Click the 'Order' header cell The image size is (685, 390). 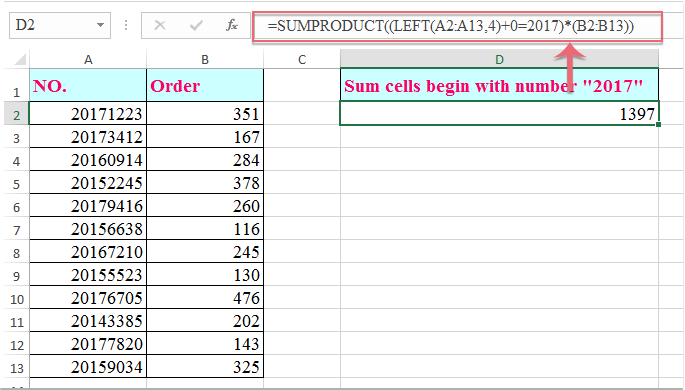205,86
